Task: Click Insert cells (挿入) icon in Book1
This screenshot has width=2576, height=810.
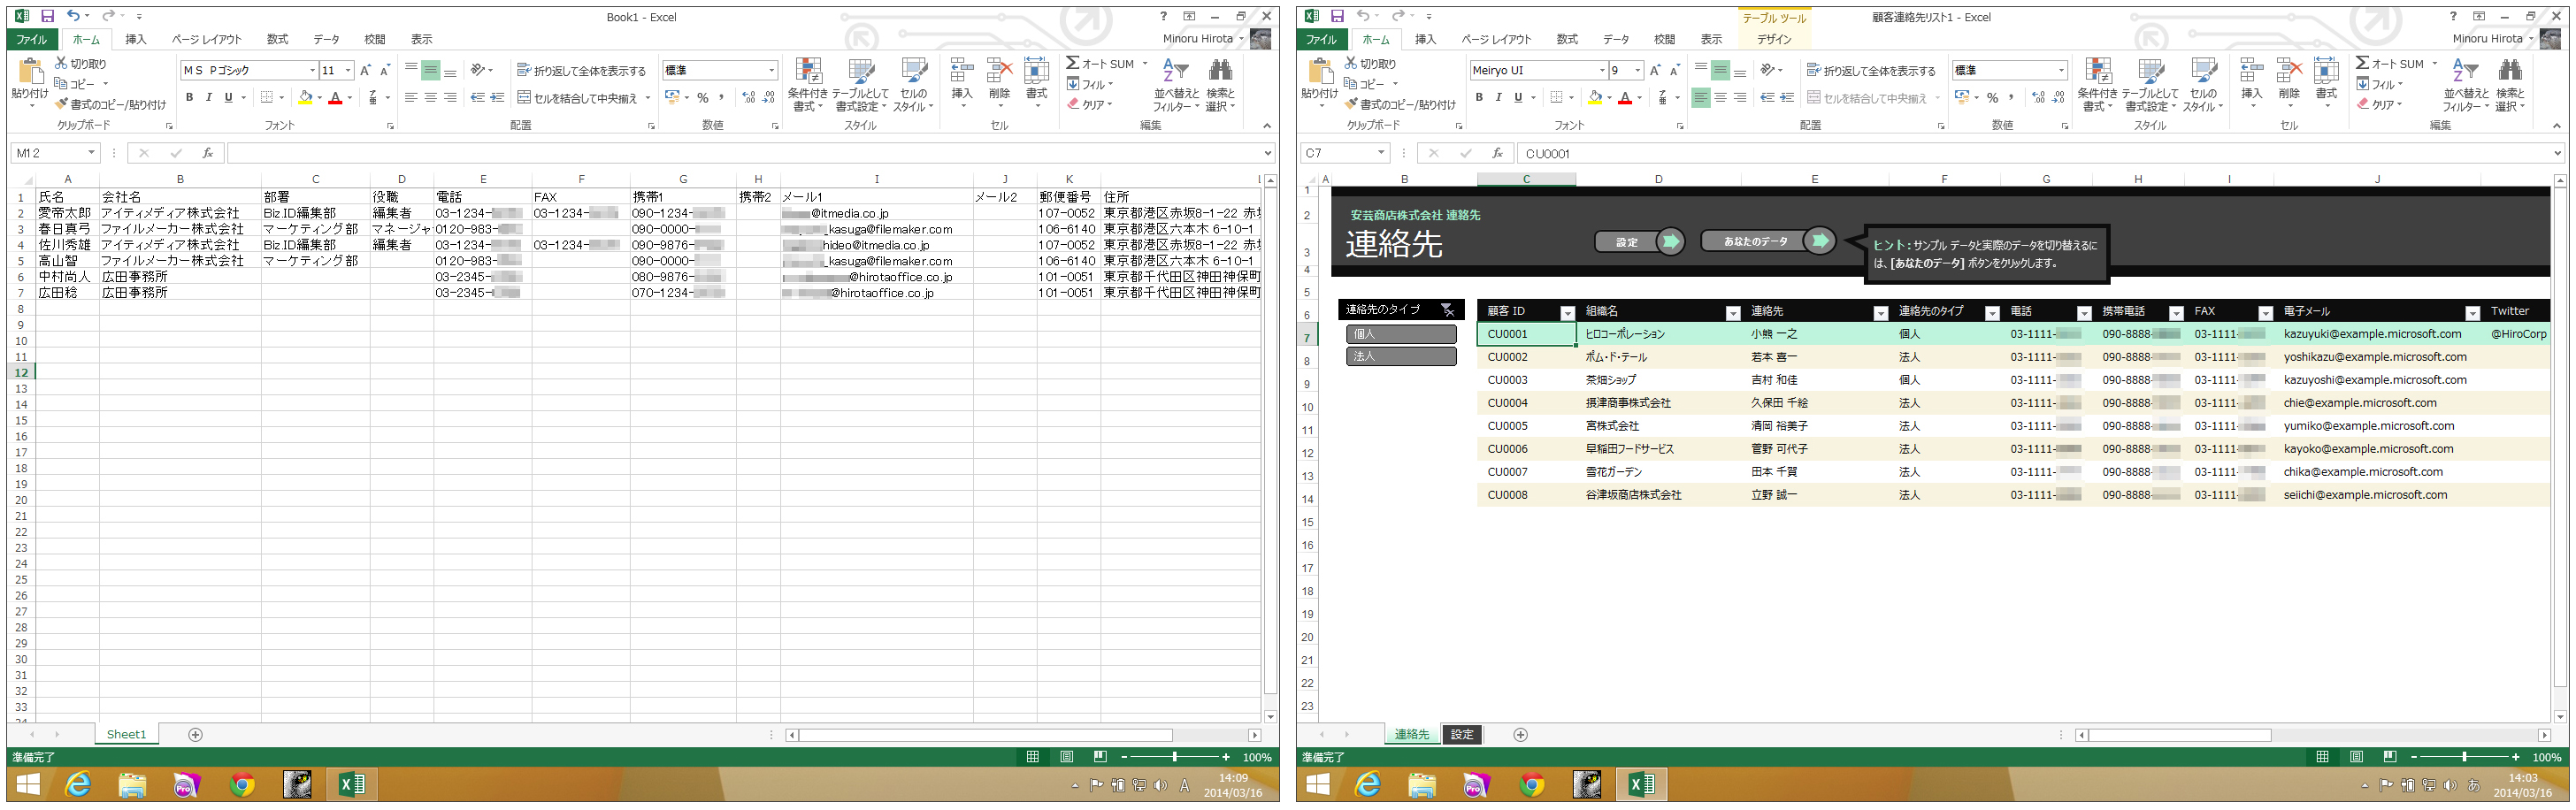Action: 961,72
